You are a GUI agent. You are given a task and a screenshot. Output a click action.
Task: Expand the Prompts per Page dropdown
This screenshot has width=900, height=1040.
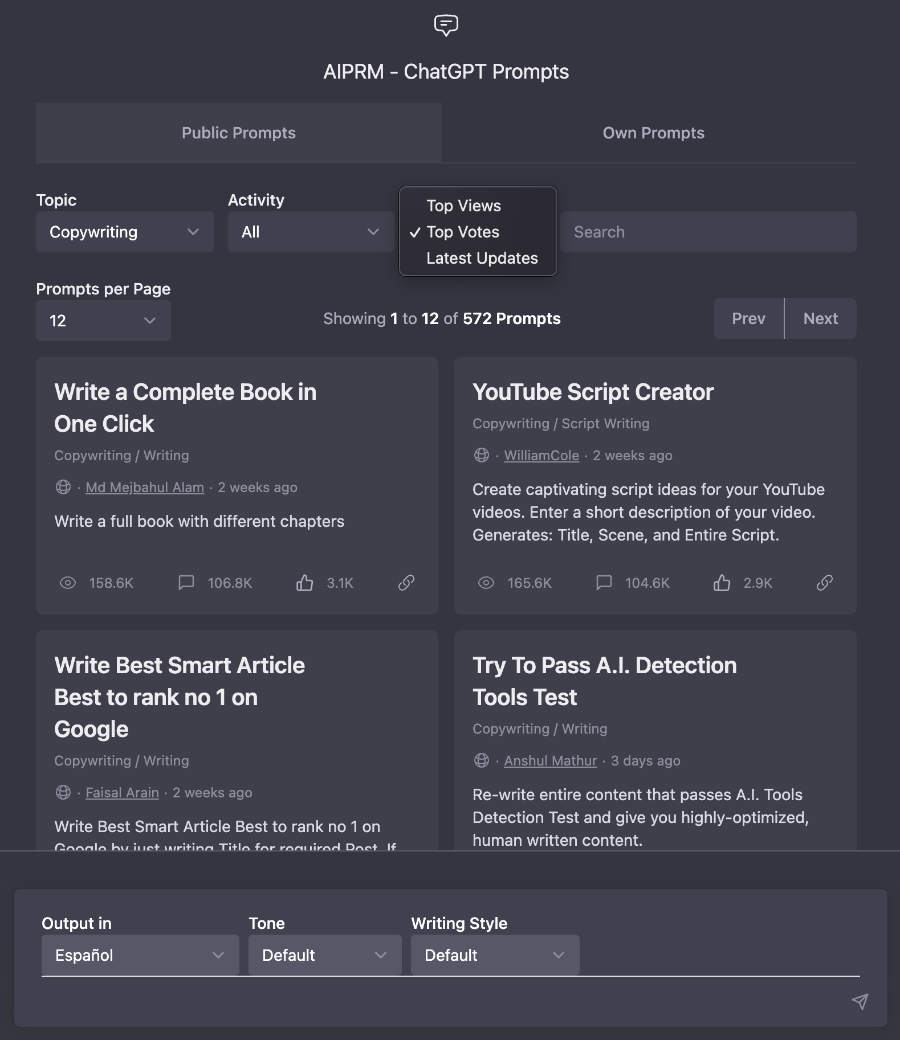(103, 320)
